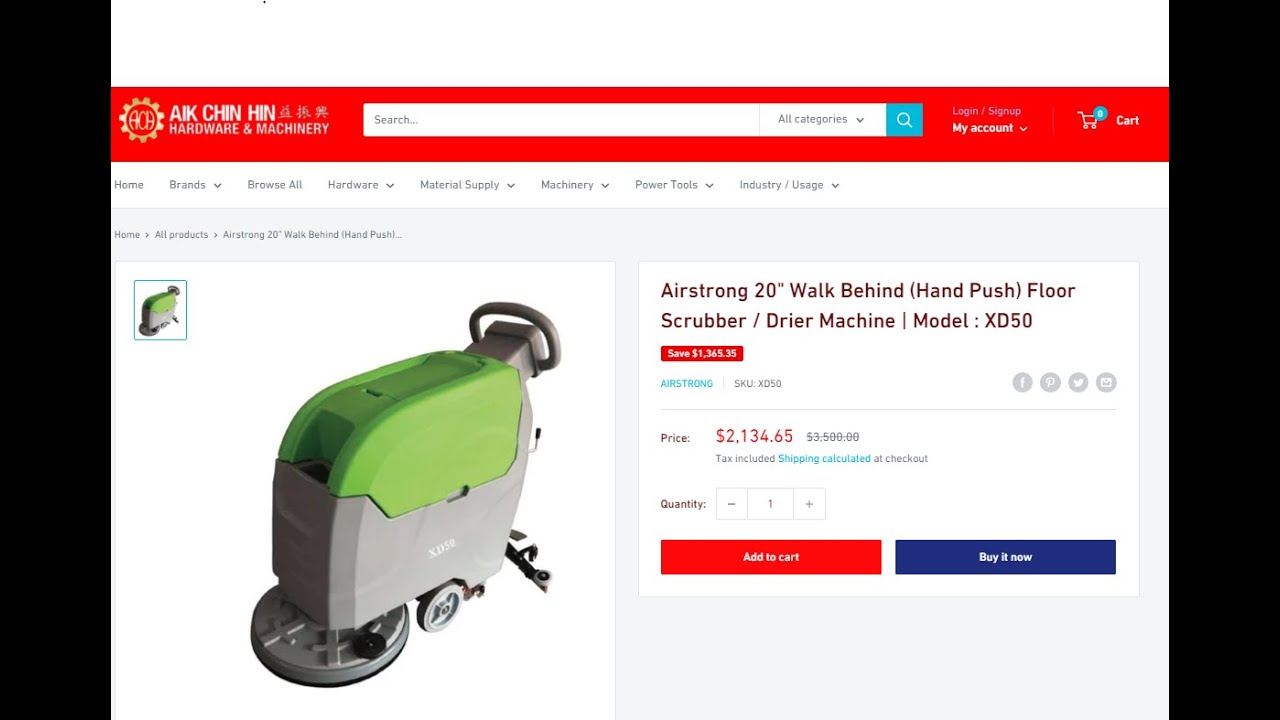The width and height of the screenshot is (1280, 720).
Task: Share product by email icon
Action: pos(1106,382)
